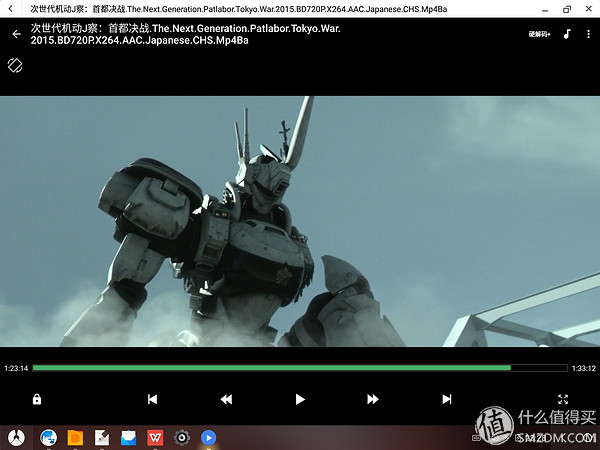
Task: Open system settings gear in taskbar
Action: 182,437
